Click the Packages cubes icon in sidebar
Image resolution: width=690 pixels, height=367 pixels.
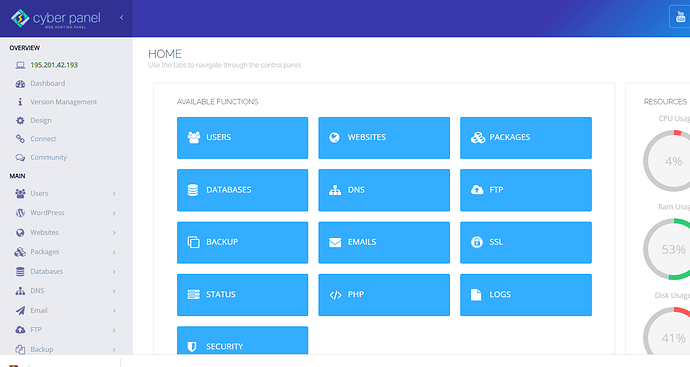(20, 252)
